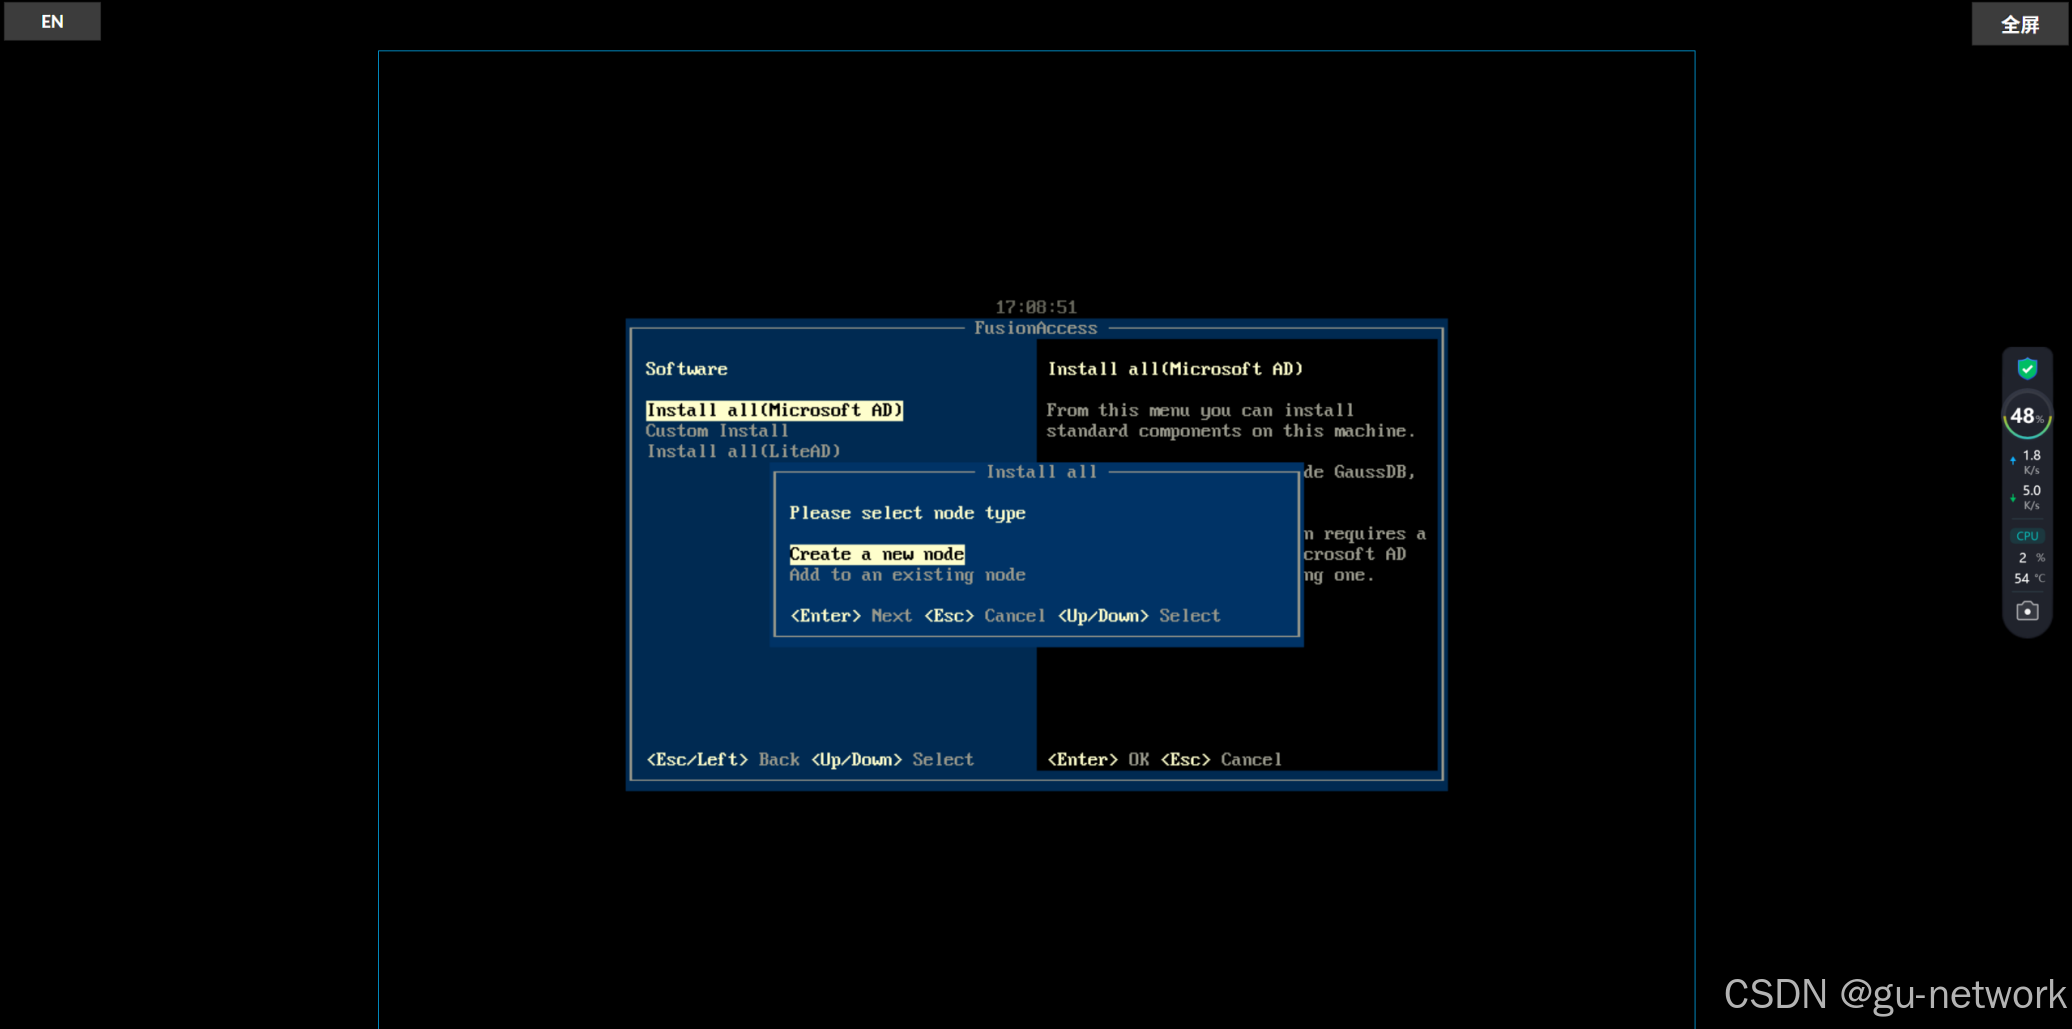Click the EN language button
Viewport: 2072px width, 1029px height.
tap(52, 21)
